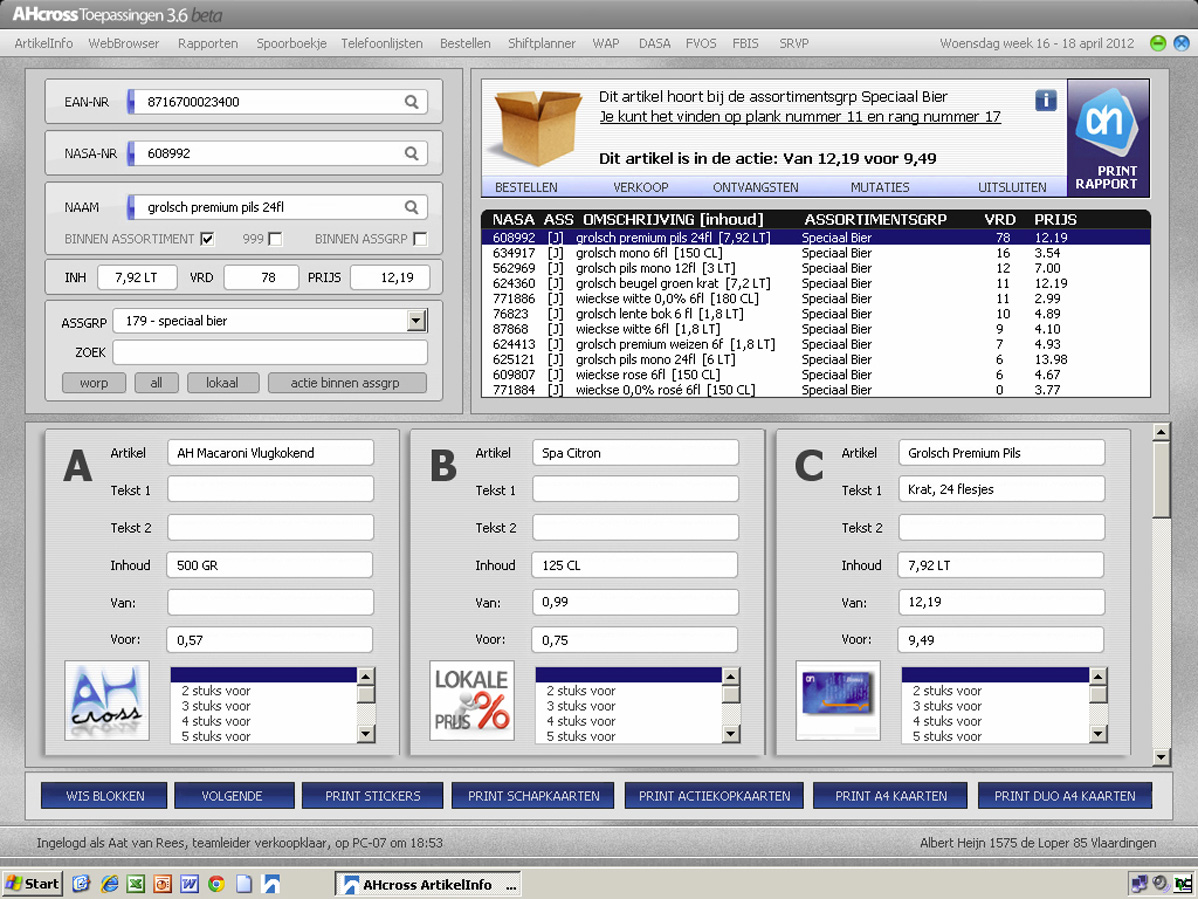Image resolution: width=1198 pixels, height=899 pixels.
Task: Launch PowerPoint from quick launch
Action: [x=163, y=884]
